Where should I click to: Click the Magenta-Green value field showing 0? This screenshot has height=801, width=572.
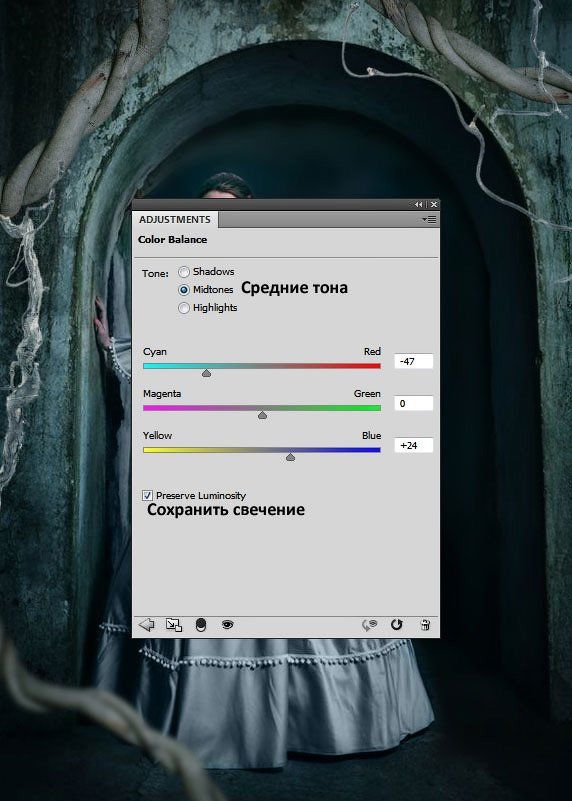(x=414, y=403)
